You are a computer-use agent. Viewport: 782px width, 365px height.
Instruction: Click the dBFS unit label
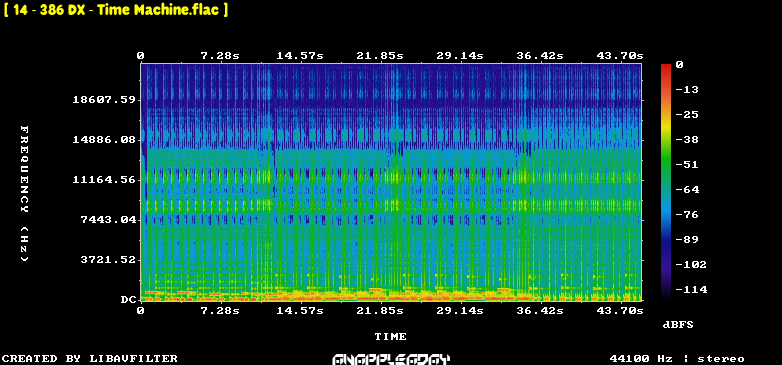point(678,325)
